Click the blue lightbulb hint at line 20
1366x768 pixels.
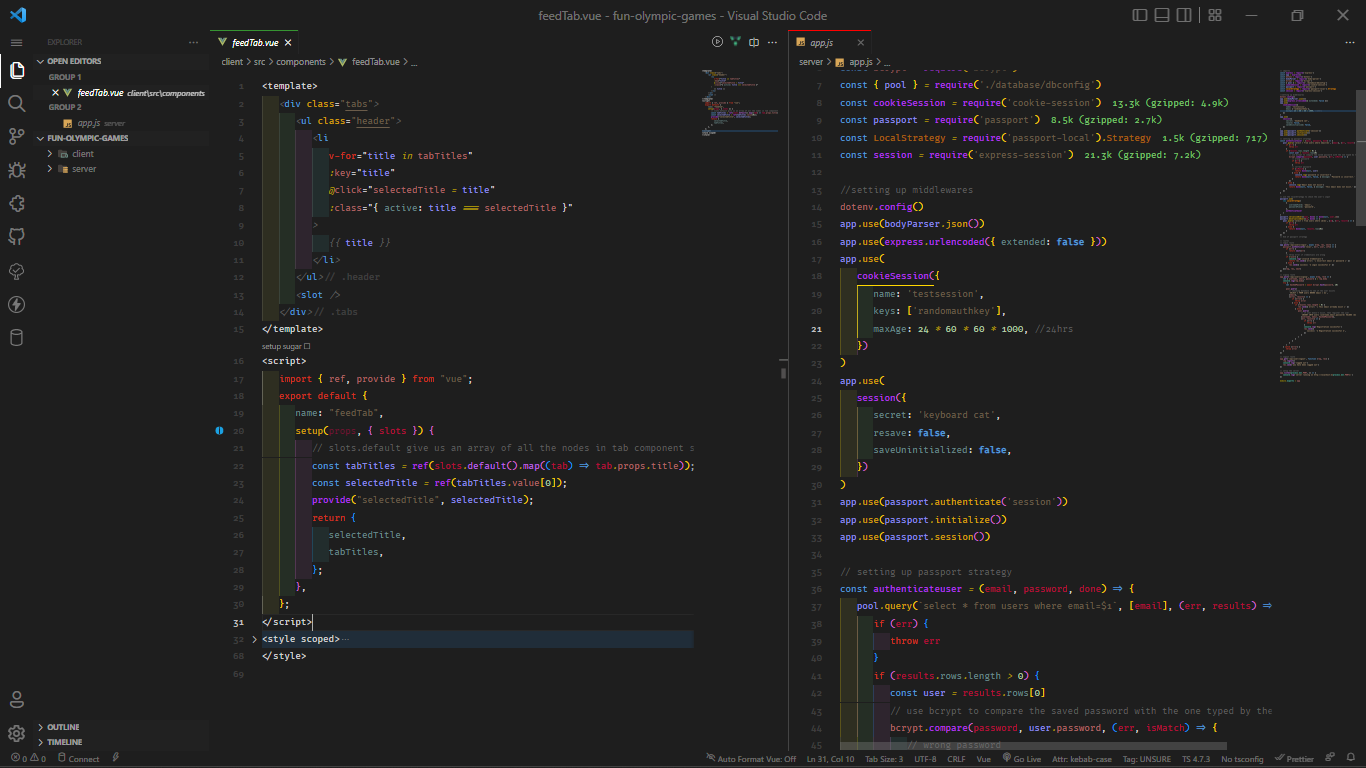coord(219,431)
